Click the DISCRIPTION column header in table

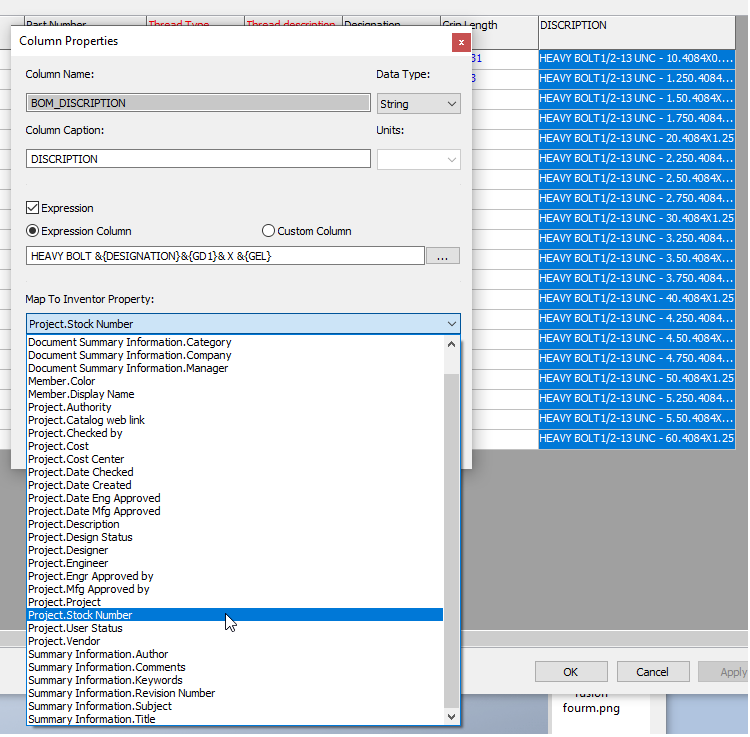coord(637,32)
